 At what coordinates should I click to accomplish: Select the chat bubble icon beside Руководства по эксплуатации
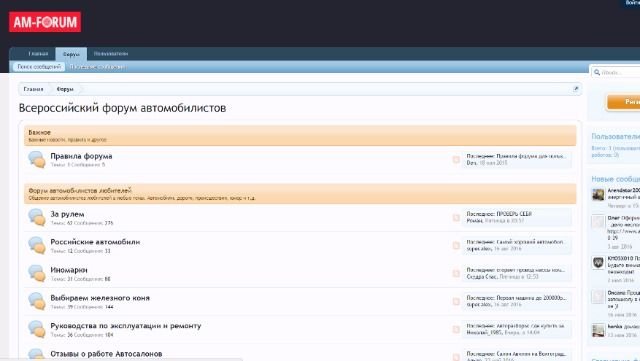coord(37,329)
